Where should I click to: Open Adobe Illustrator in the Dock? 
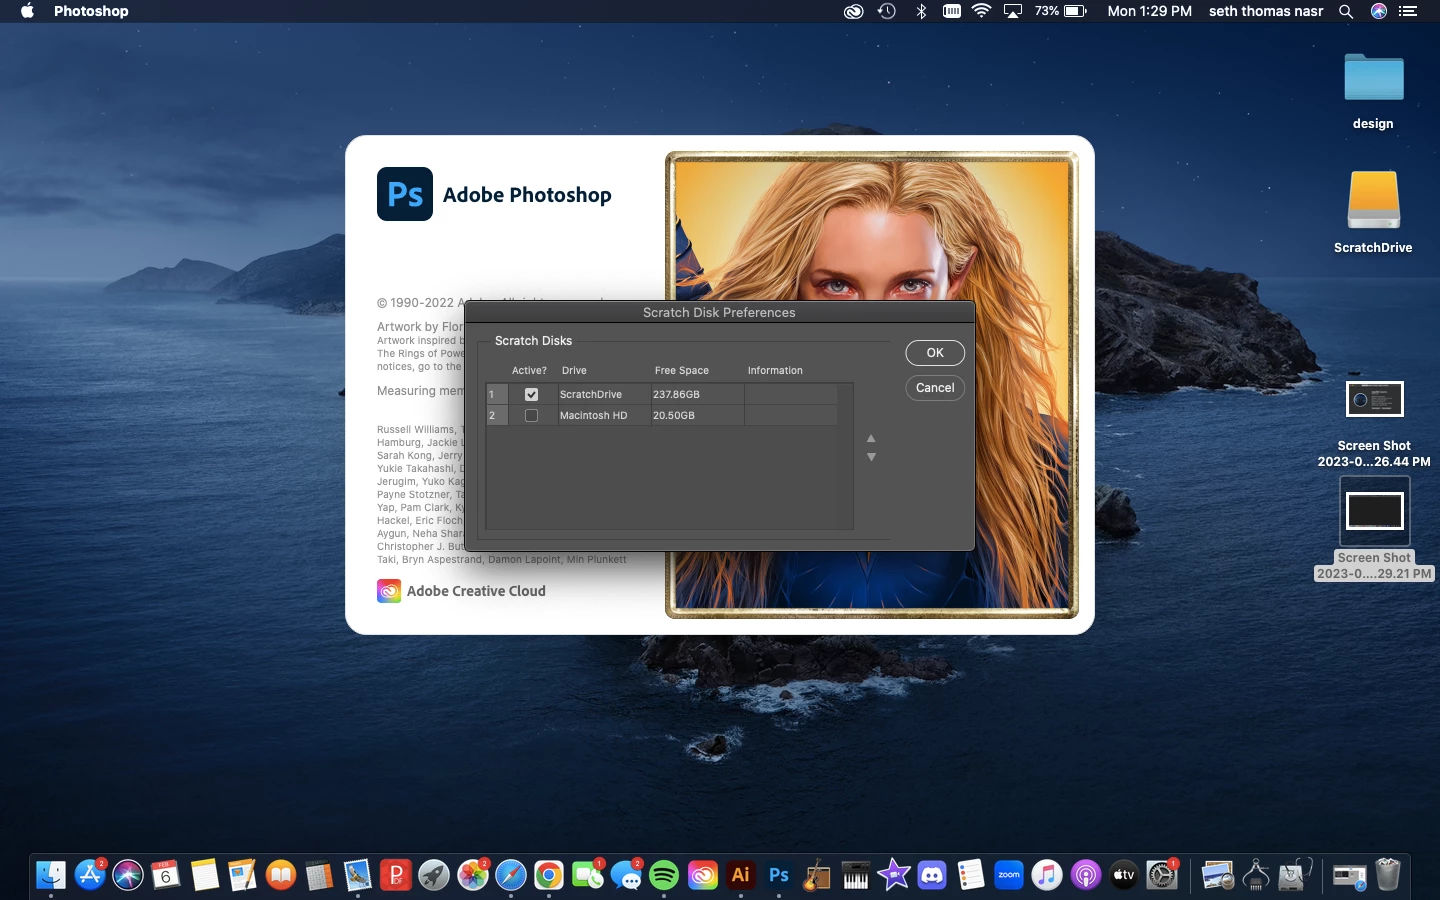pos(741,876)
